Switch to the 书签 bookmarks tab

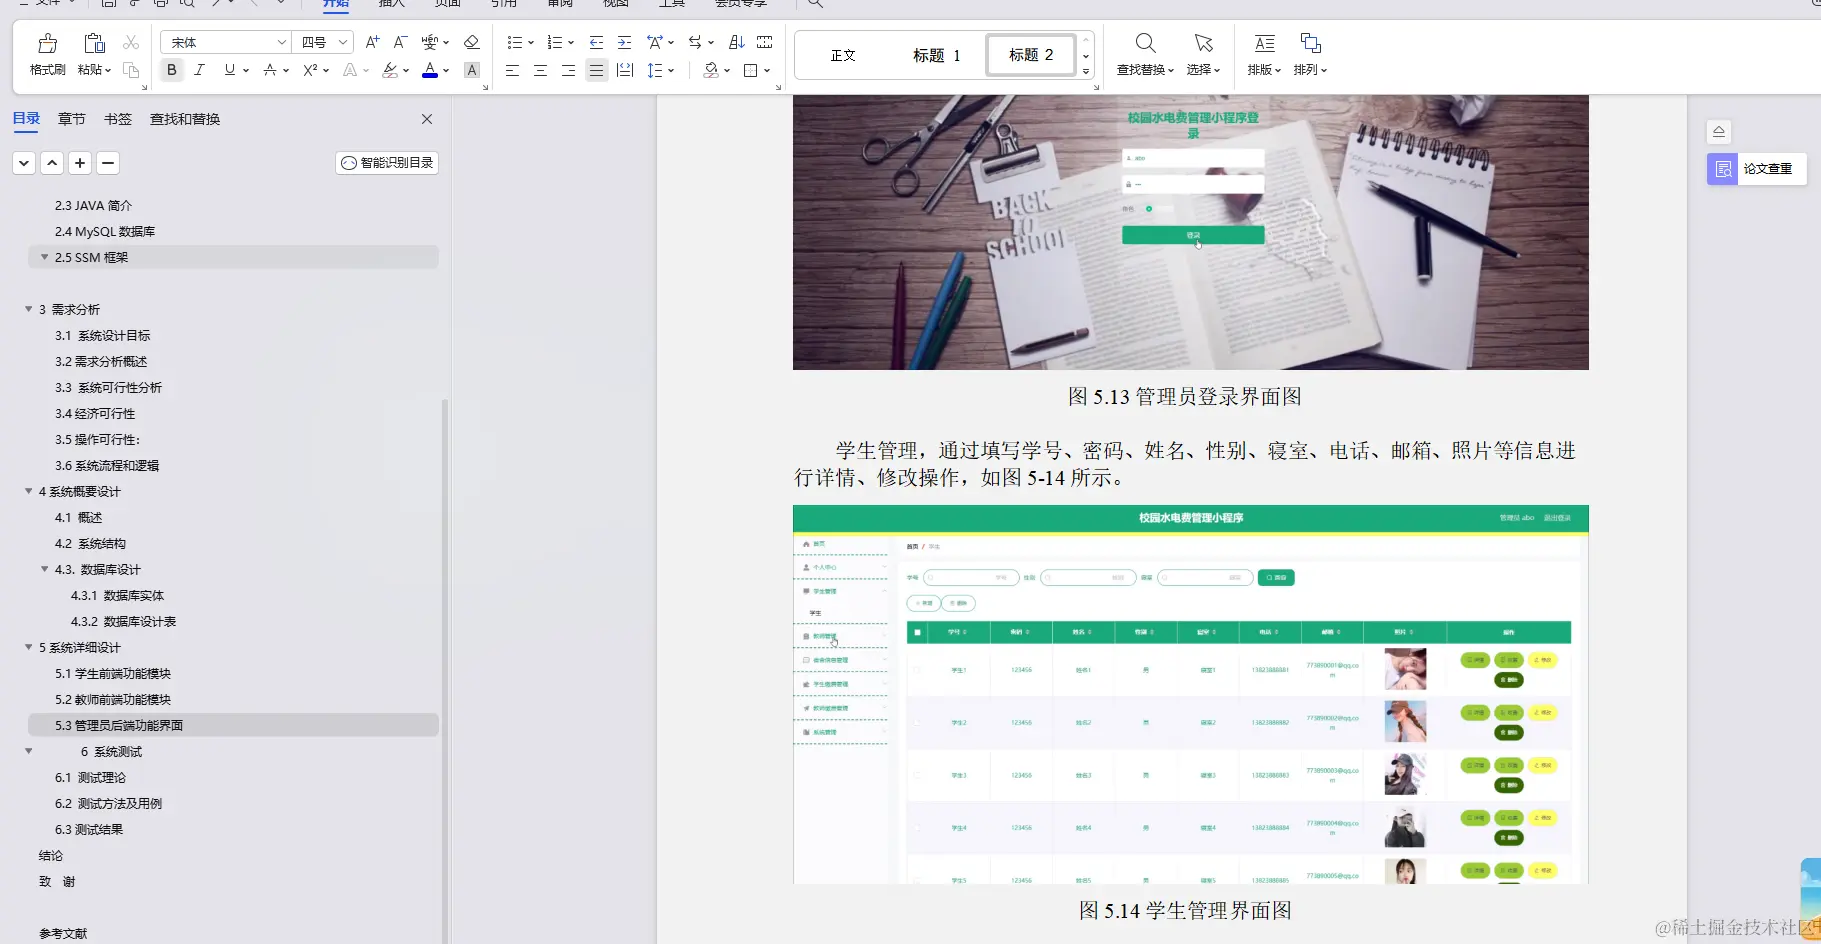[x=118, y=118]
